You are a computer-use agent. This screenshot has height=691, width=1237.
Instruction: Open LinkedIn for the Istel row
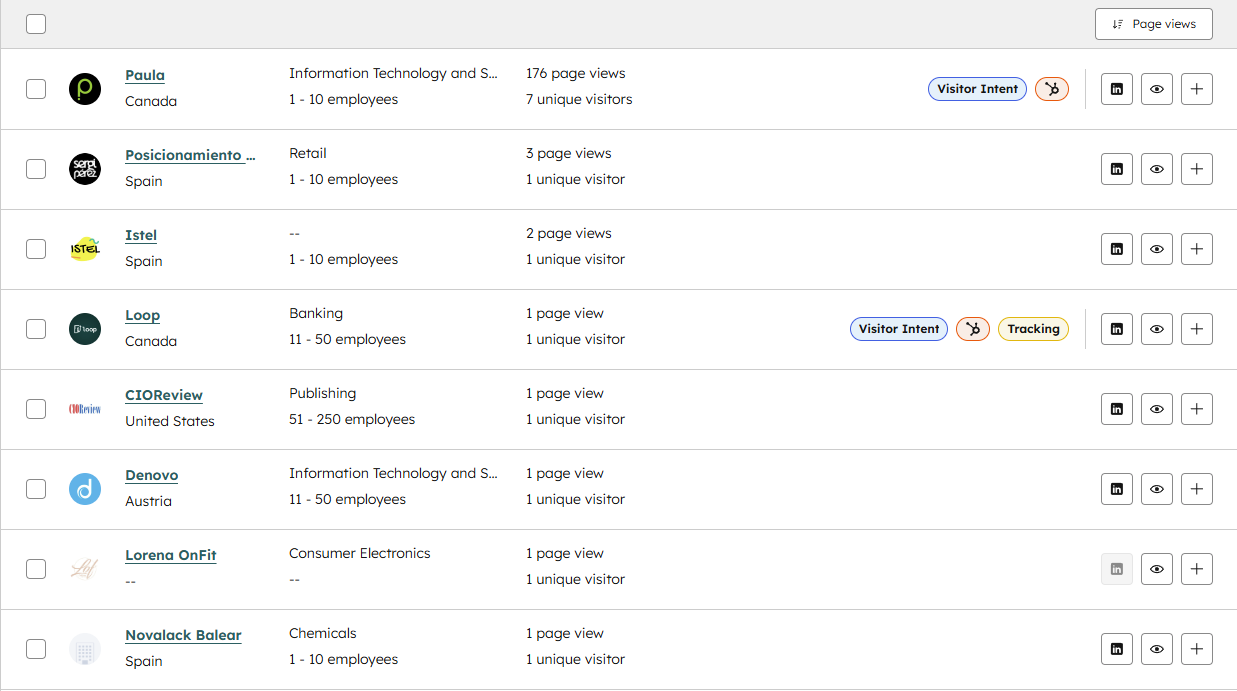tap(1117, 249)
